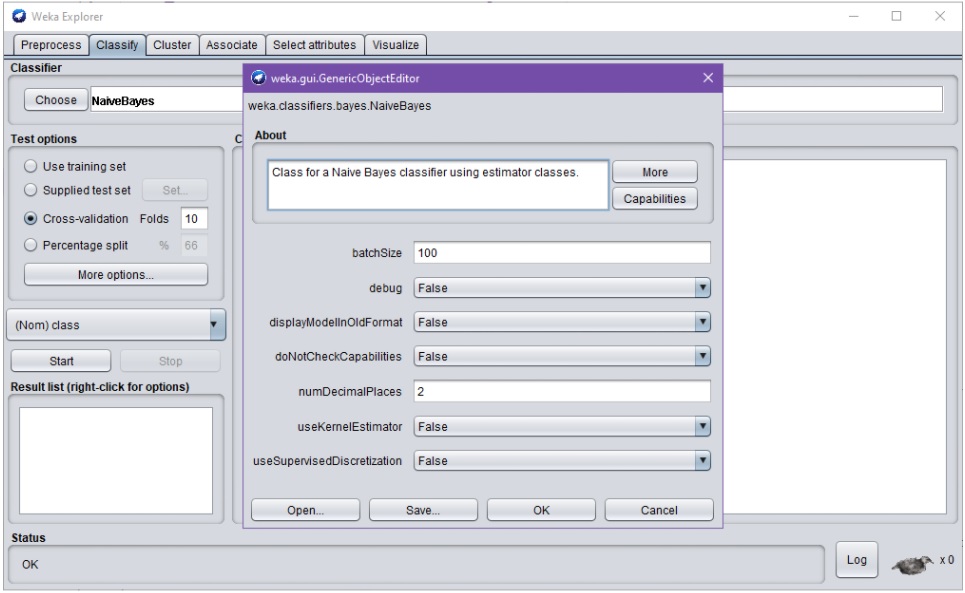The width and height of the screenshot is (965, 593).
Task: Click the Weka bird icon in Explorer title bar
Action: point(19,16)
